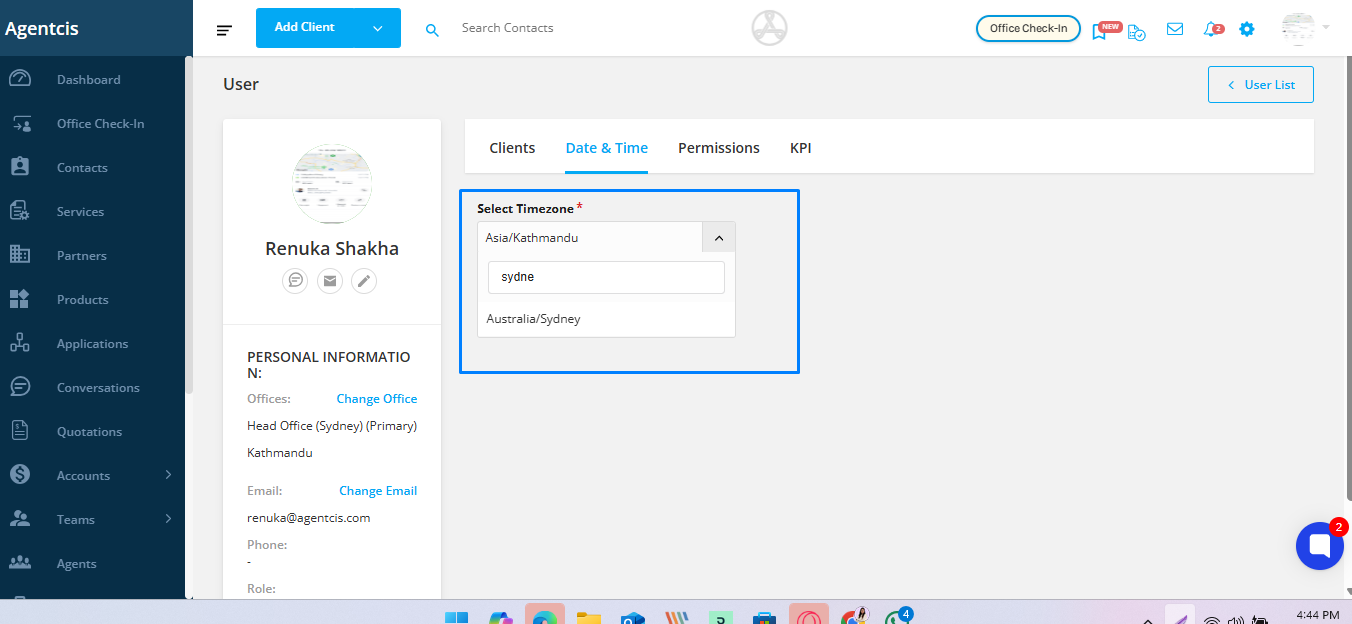Viewport: 1352px width, 624px height.
Task: Open Conversations from the sidebar
Action: tap(98, 388)
